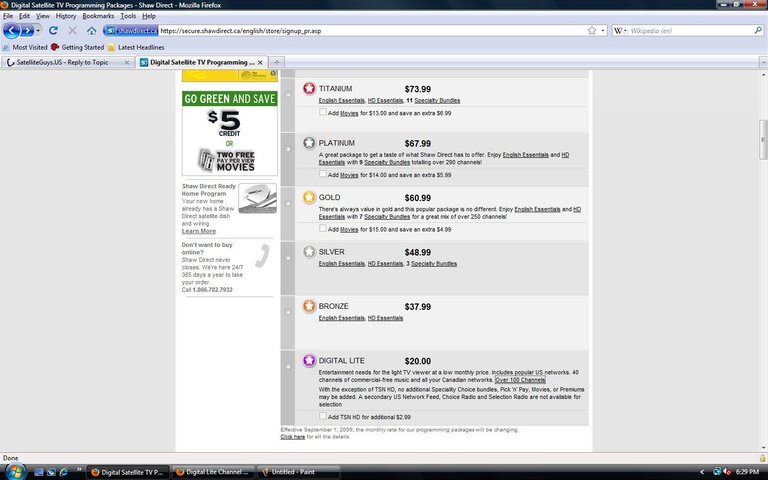Check Add Movies for $13.00 under Titanium
The width and height of the screenshot is (768, 480).
tap(322, 112)
